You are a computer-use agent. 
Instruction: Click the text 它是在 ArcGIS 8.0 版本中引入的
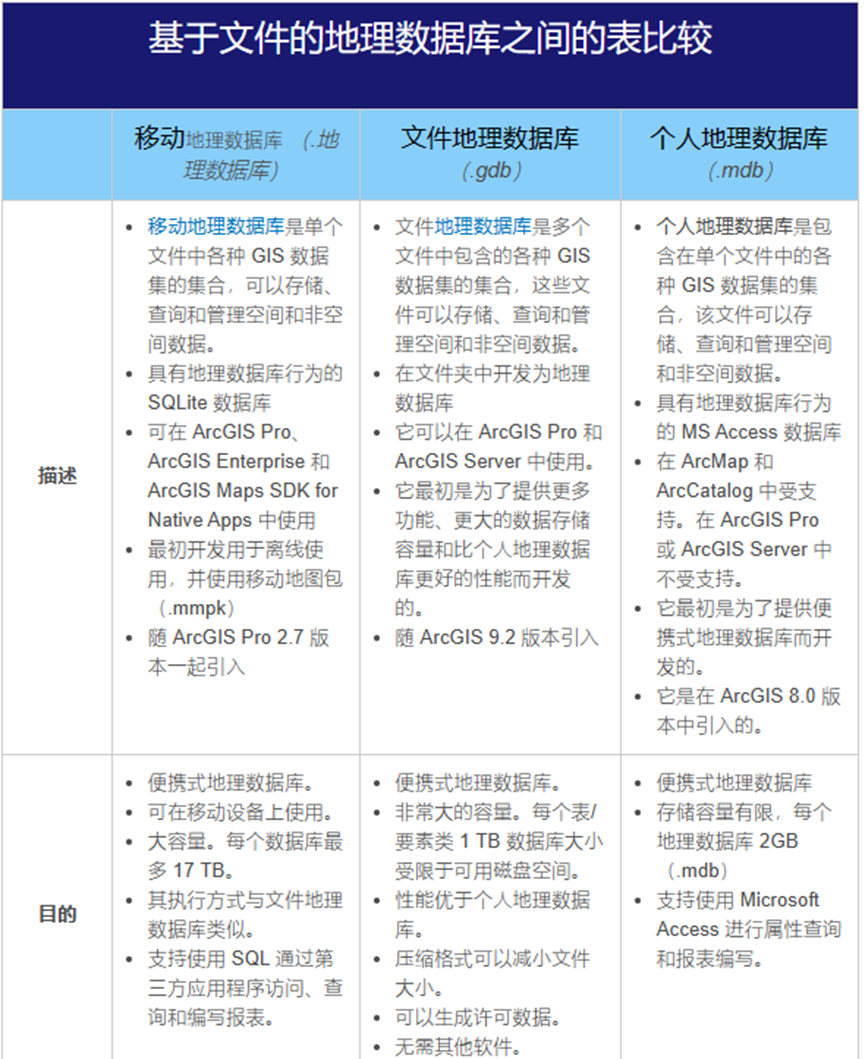(x=749, y=711)
